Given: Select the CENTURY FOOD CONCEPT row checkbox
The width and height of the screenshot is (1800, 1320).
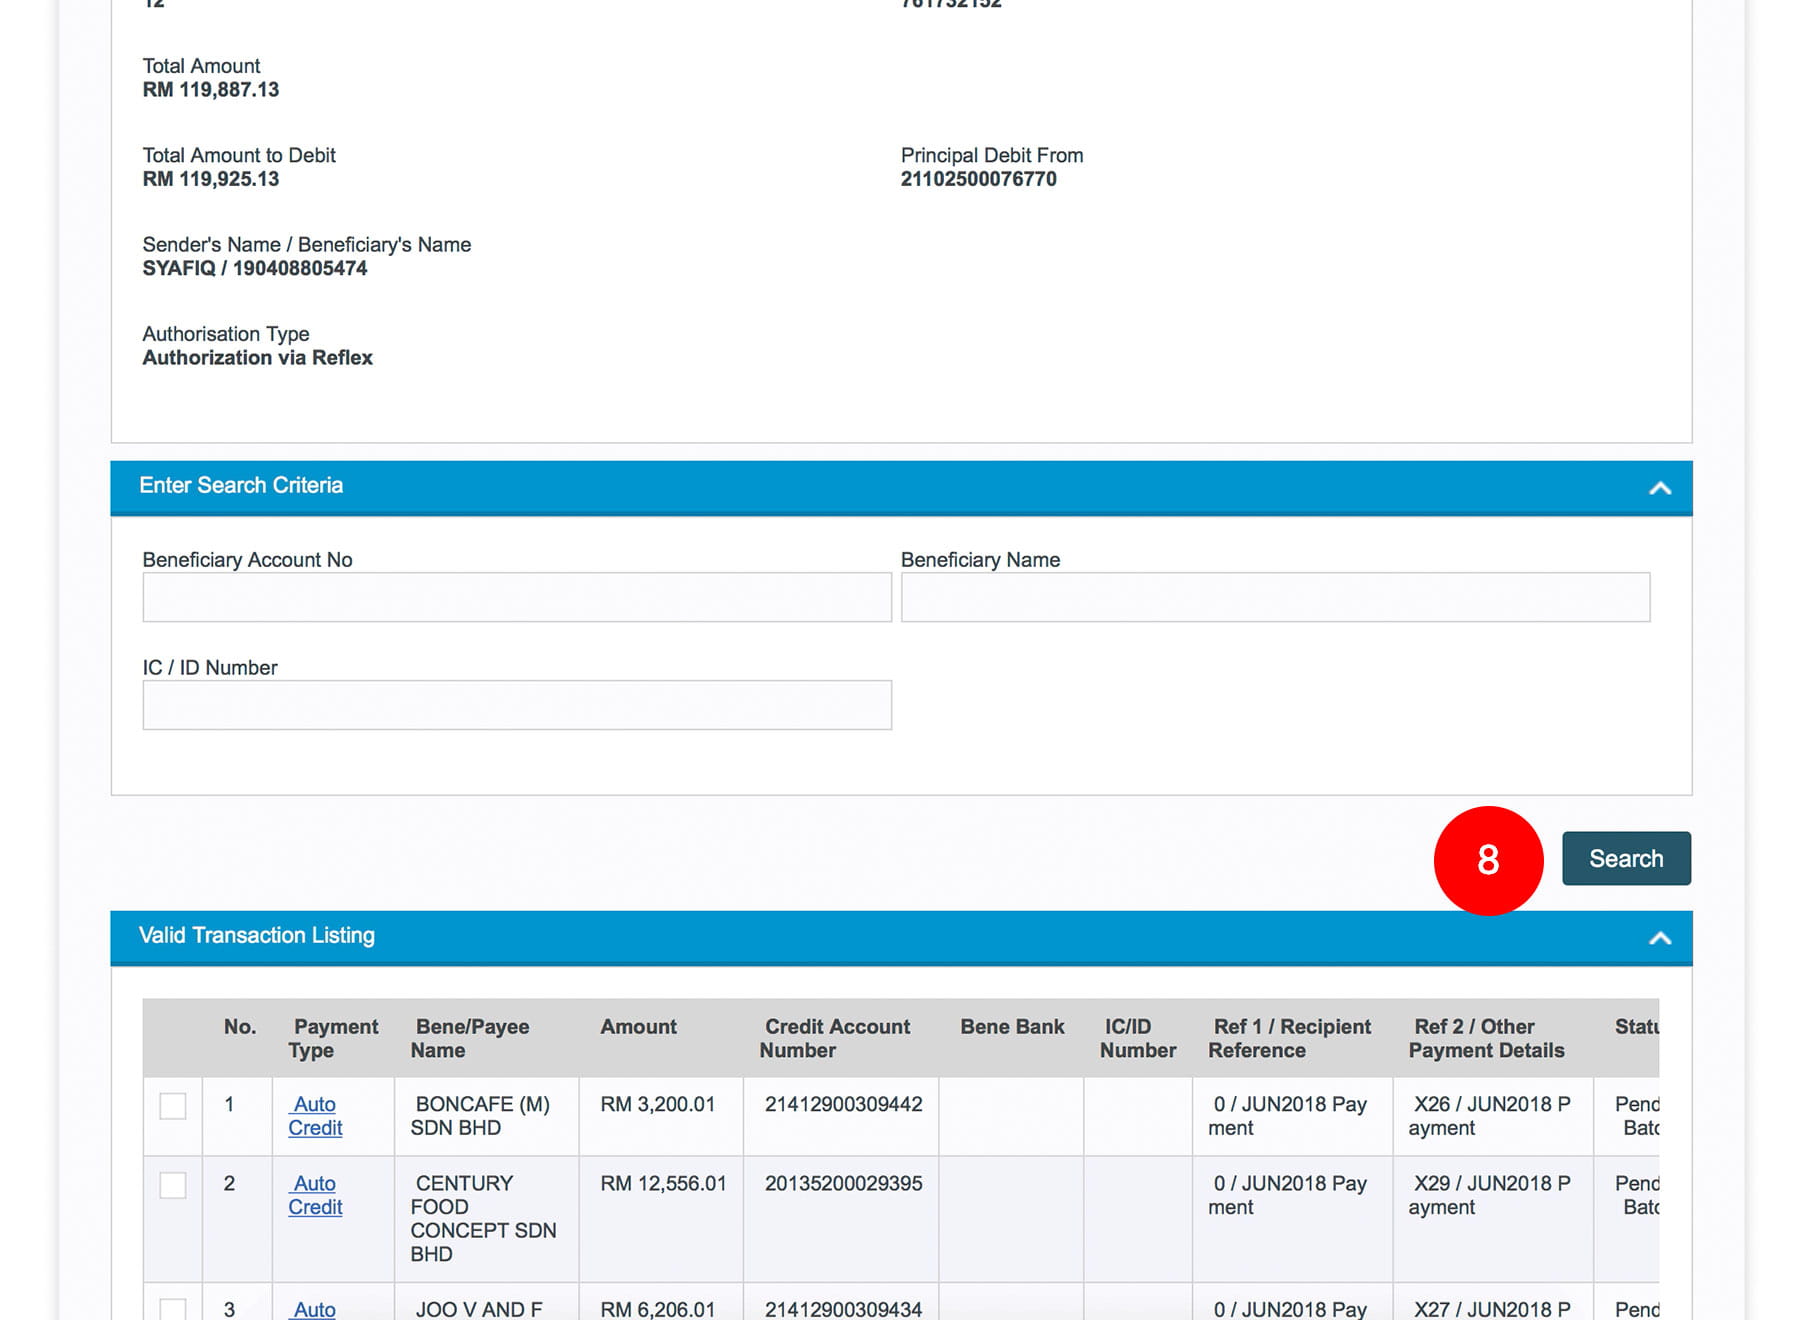Looking at the screenshot, I should pyautogui.click(x=173, y=1185).
